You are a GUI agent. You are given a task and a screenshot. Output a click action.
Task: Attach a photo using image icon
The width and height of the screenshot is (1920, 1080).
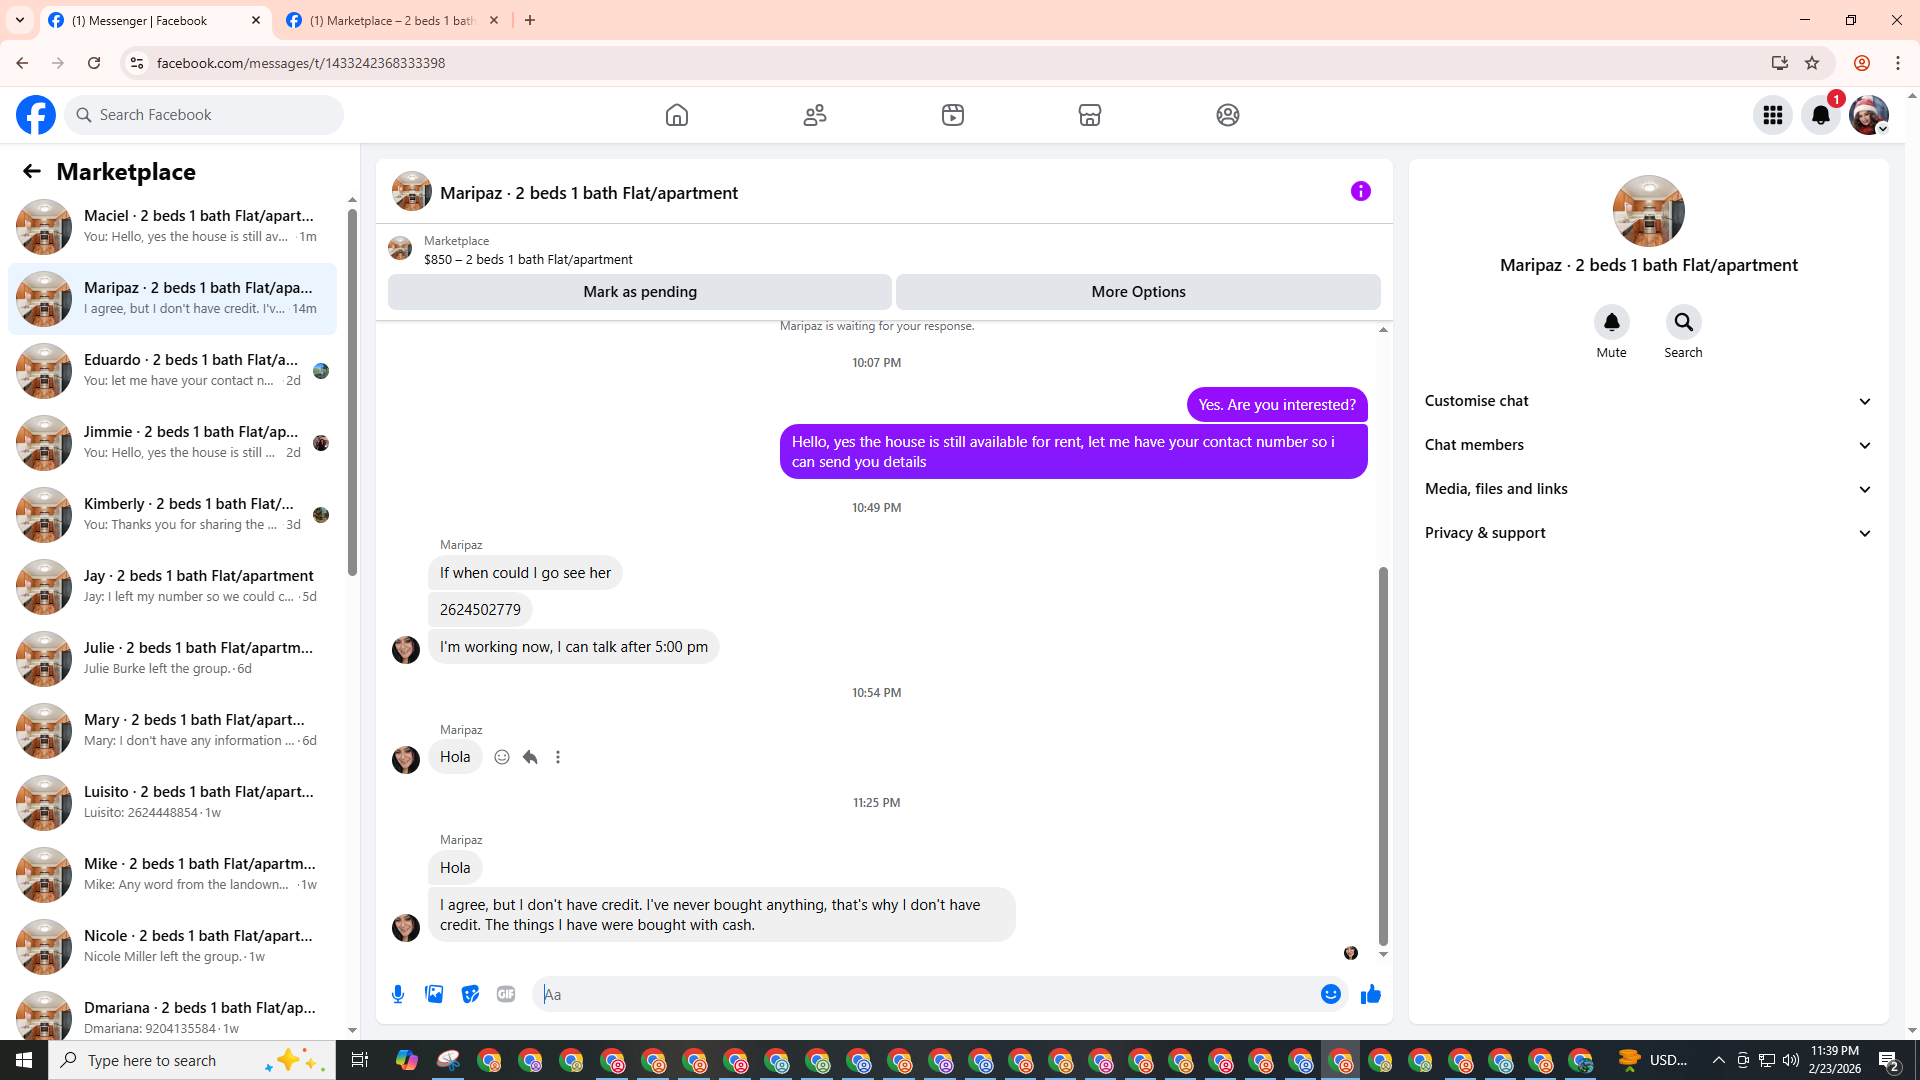click(434, 994)
